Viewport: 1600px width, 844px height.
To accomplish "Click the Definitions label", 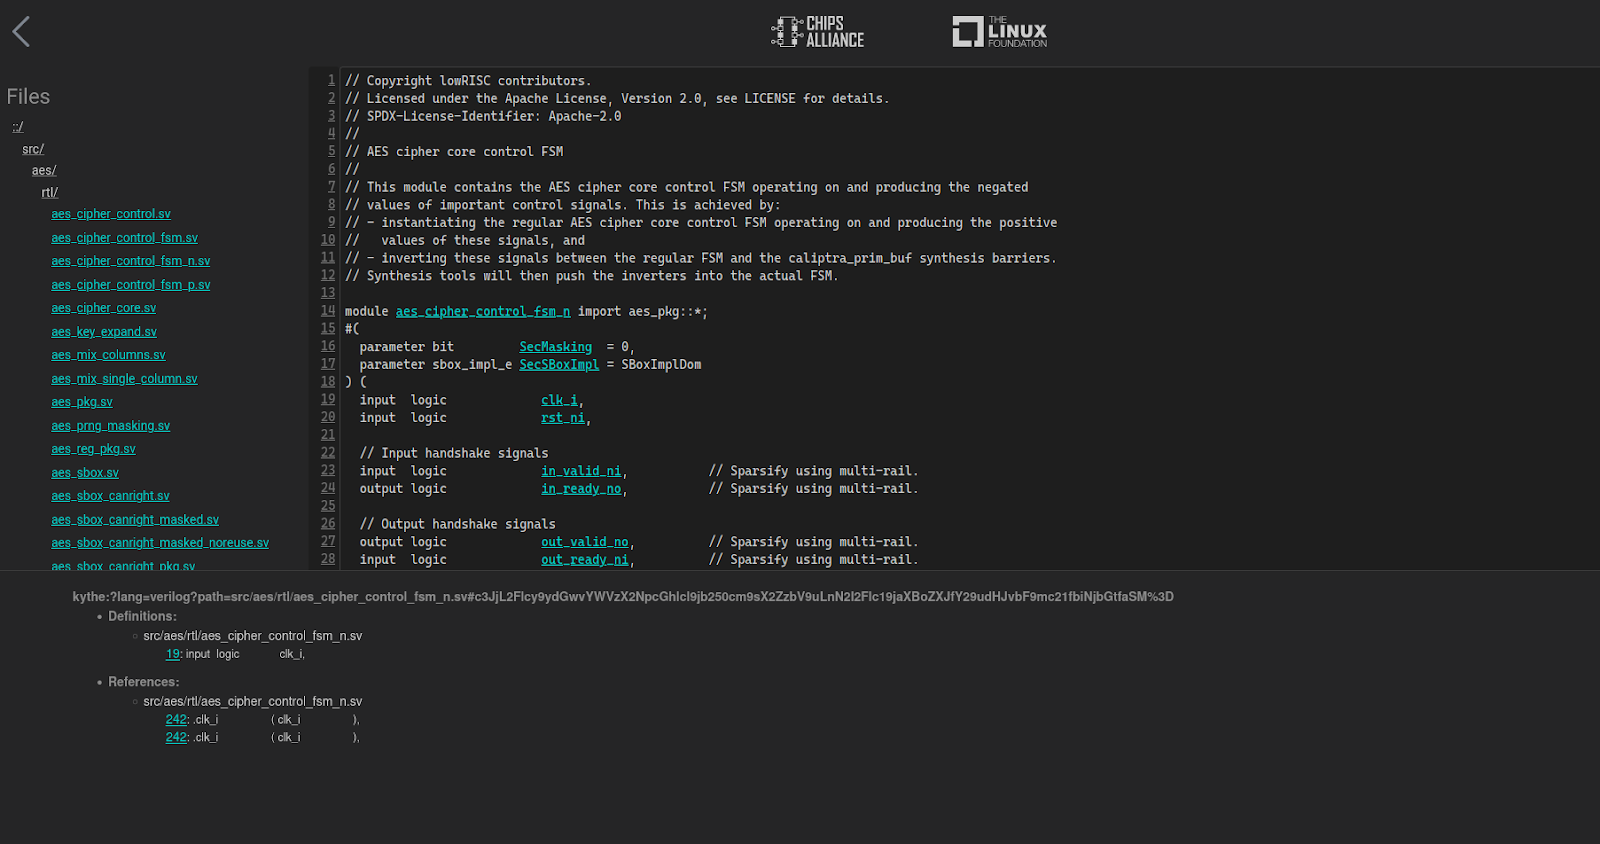I will (142, 617).
